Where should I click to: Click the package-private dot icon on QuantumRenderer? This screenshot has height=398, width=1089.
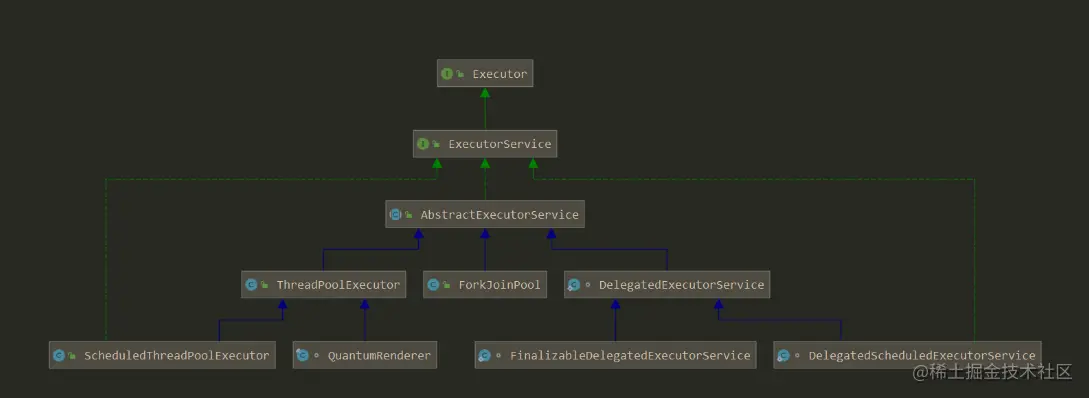click(x=316, y=355)
